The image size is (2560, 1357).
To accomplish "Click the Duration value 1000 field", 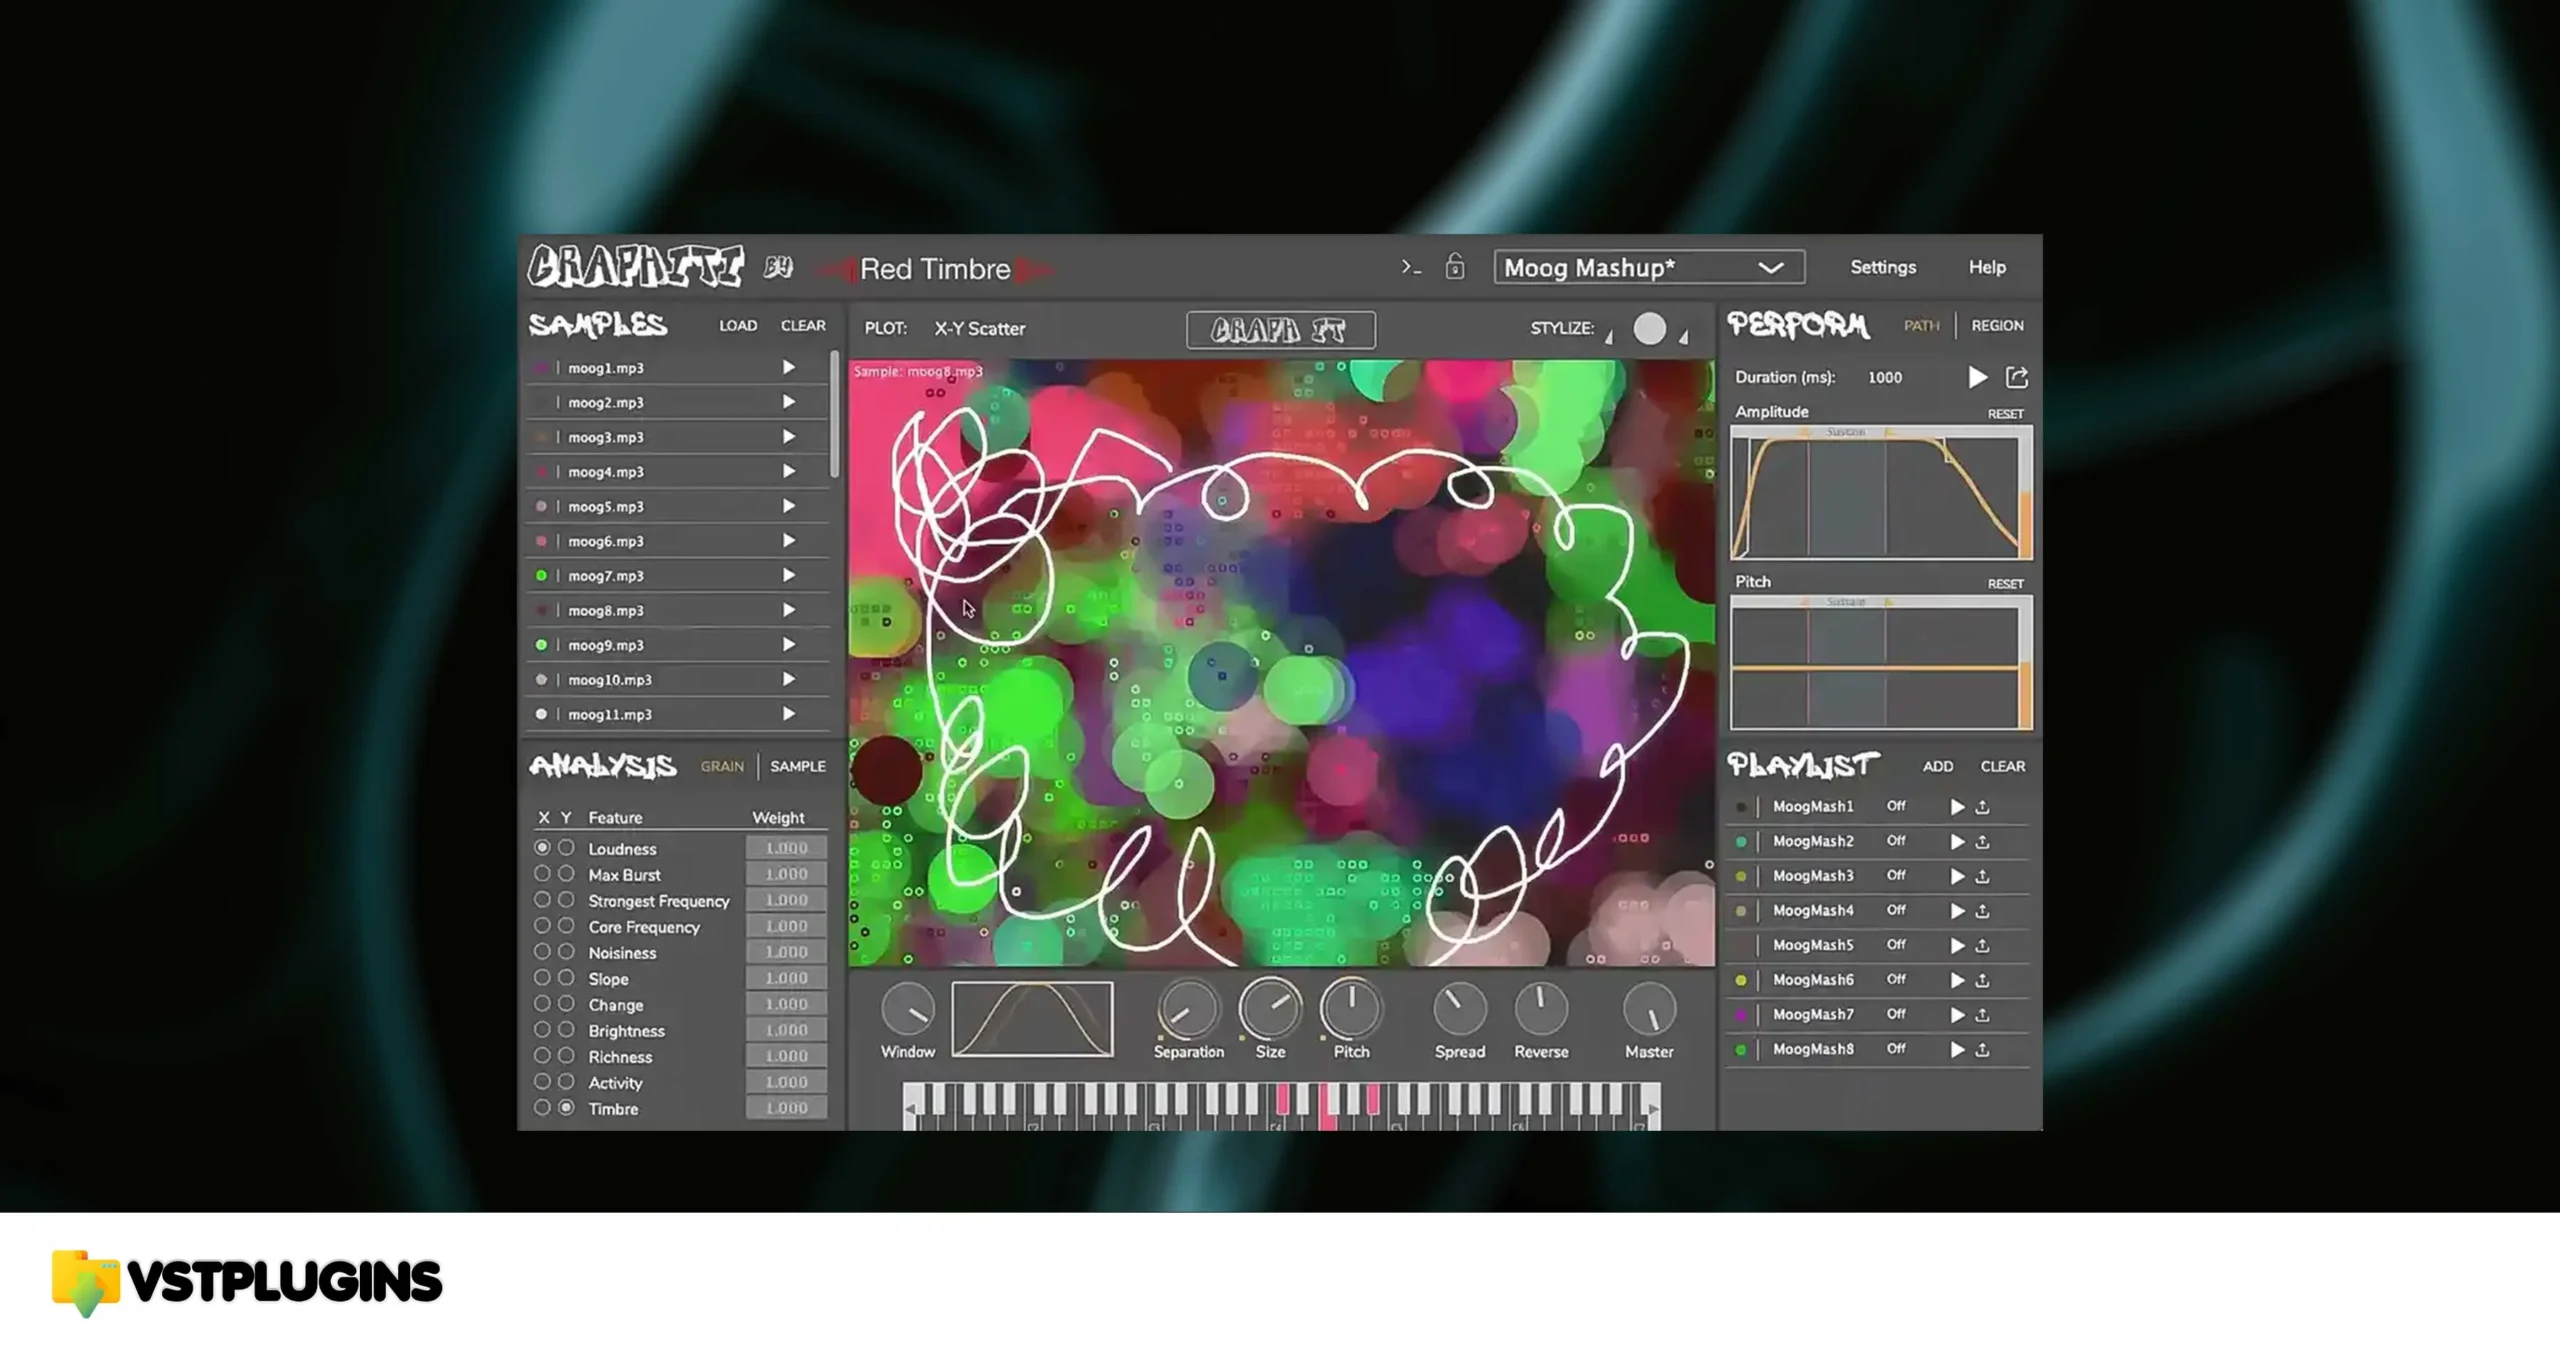I will [1885, 377].
